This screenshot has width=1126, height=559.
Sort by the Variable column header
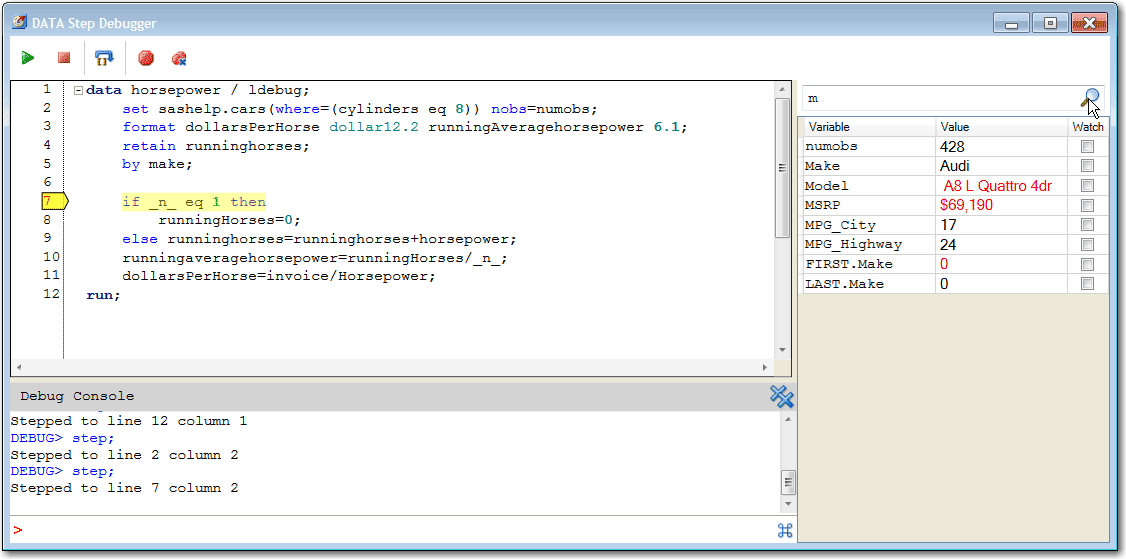(868, 127)
